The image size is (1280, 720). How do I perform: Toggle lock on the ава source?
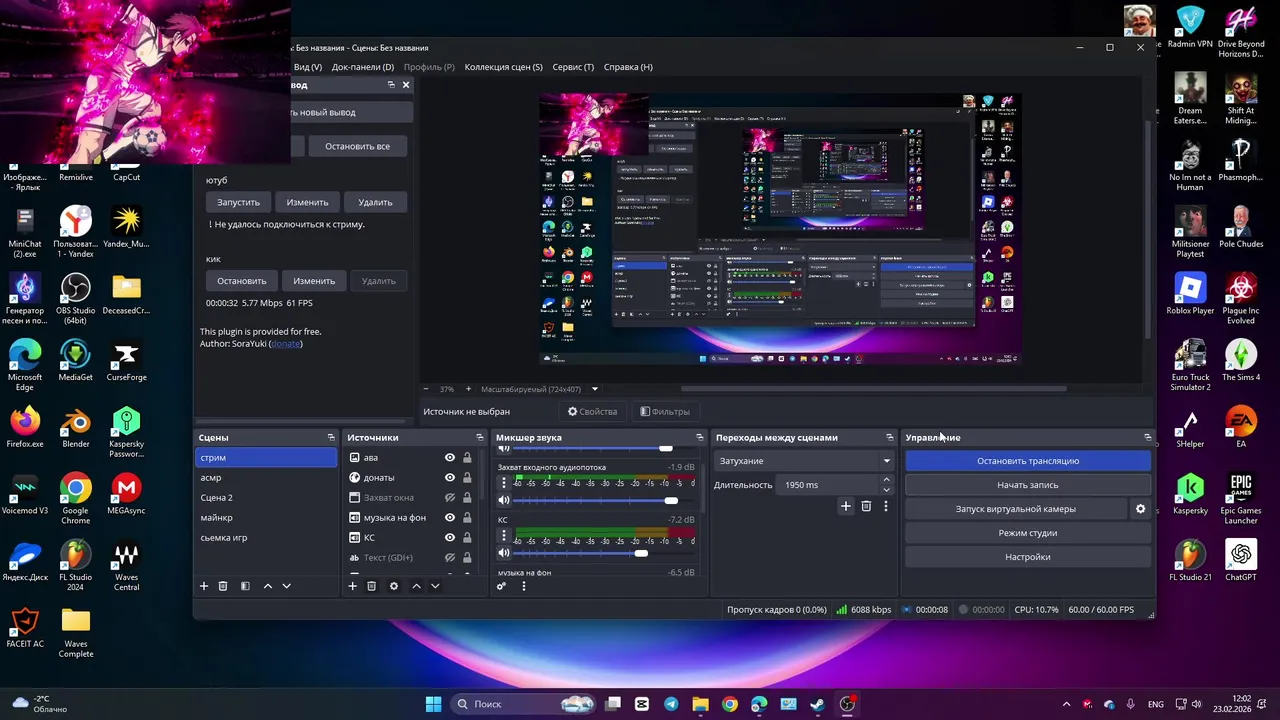(467, 458)
